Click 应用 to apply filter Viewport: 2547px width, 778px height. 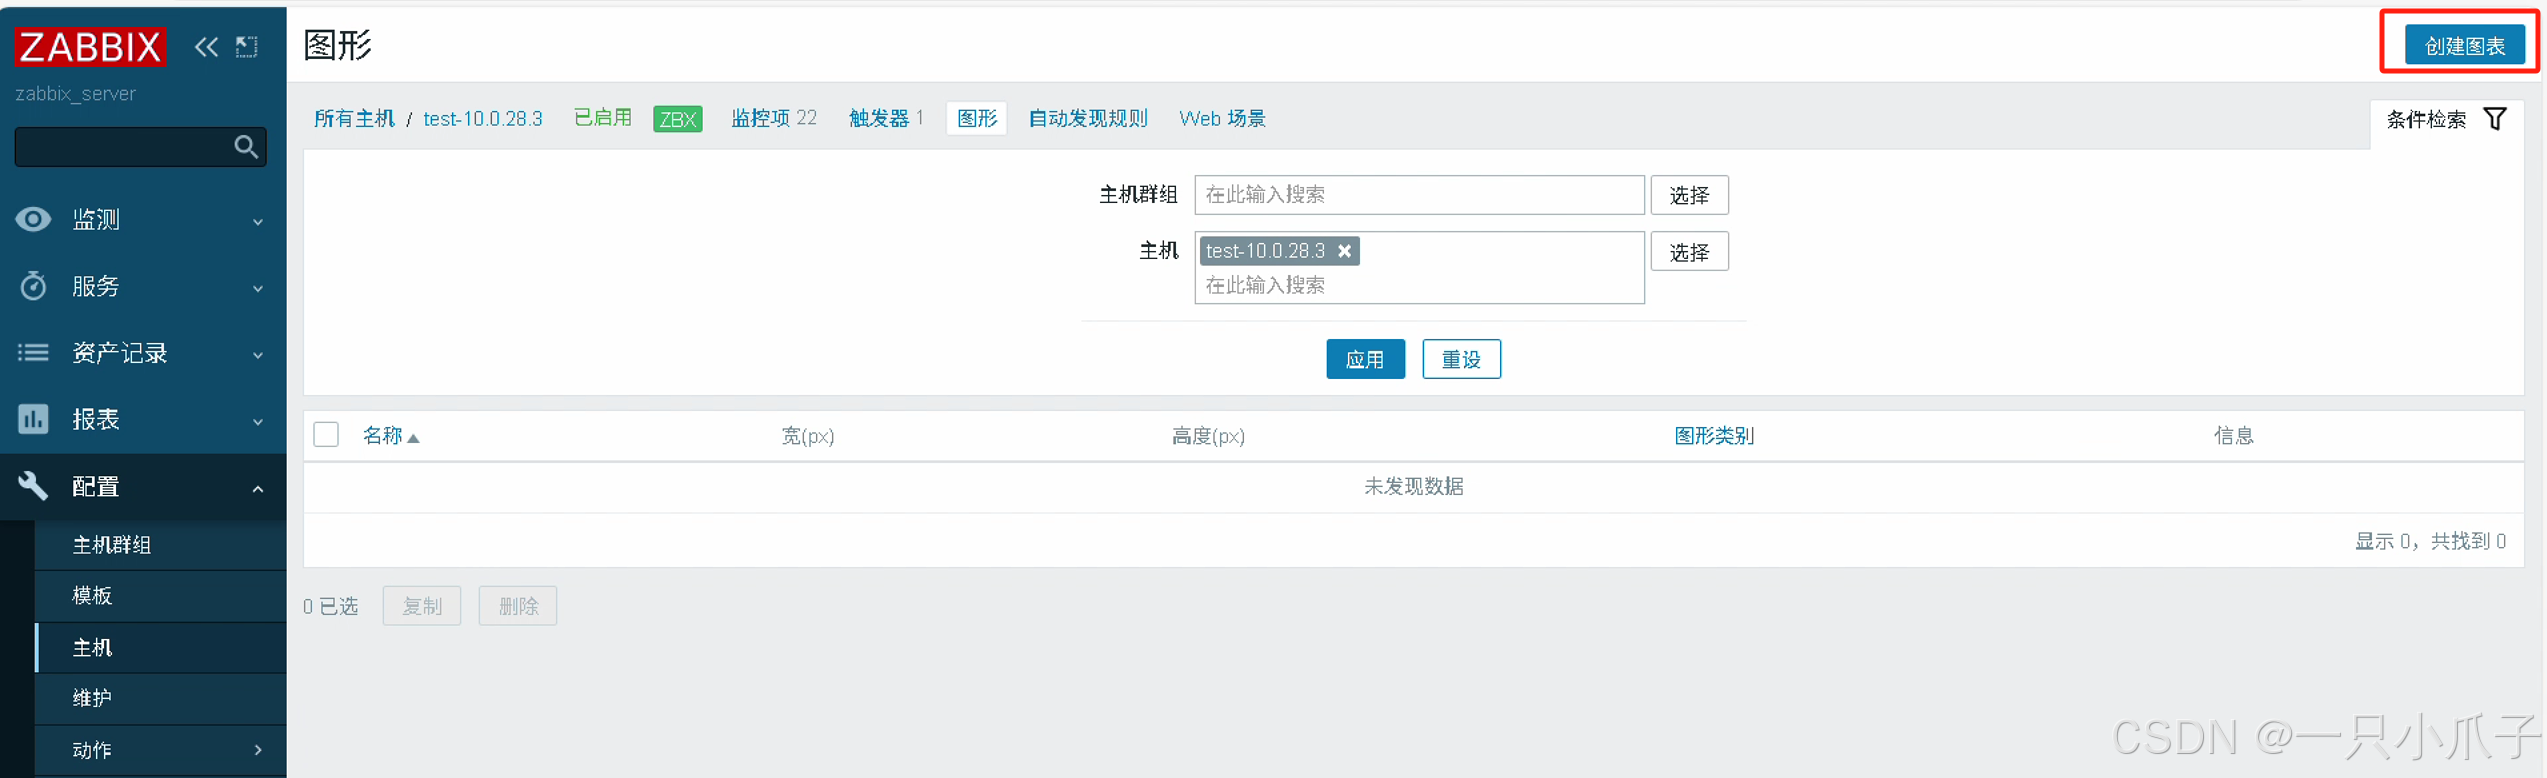[1365, 359]
